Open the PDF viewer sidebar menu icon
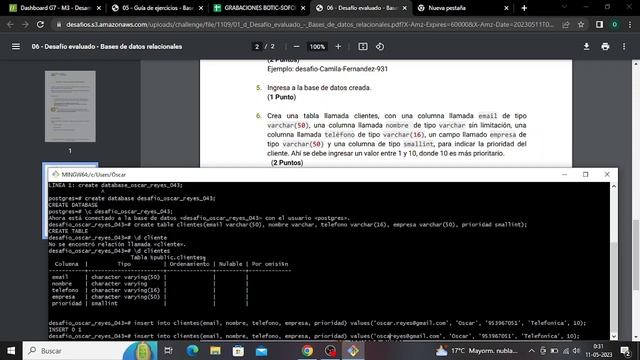640x360 pixels. [16, 47]
